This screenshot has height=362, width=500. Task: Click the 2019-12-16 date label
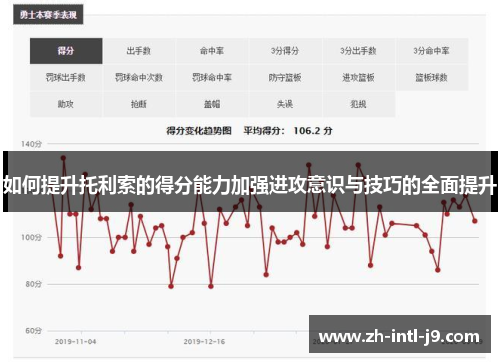(204, 342)
